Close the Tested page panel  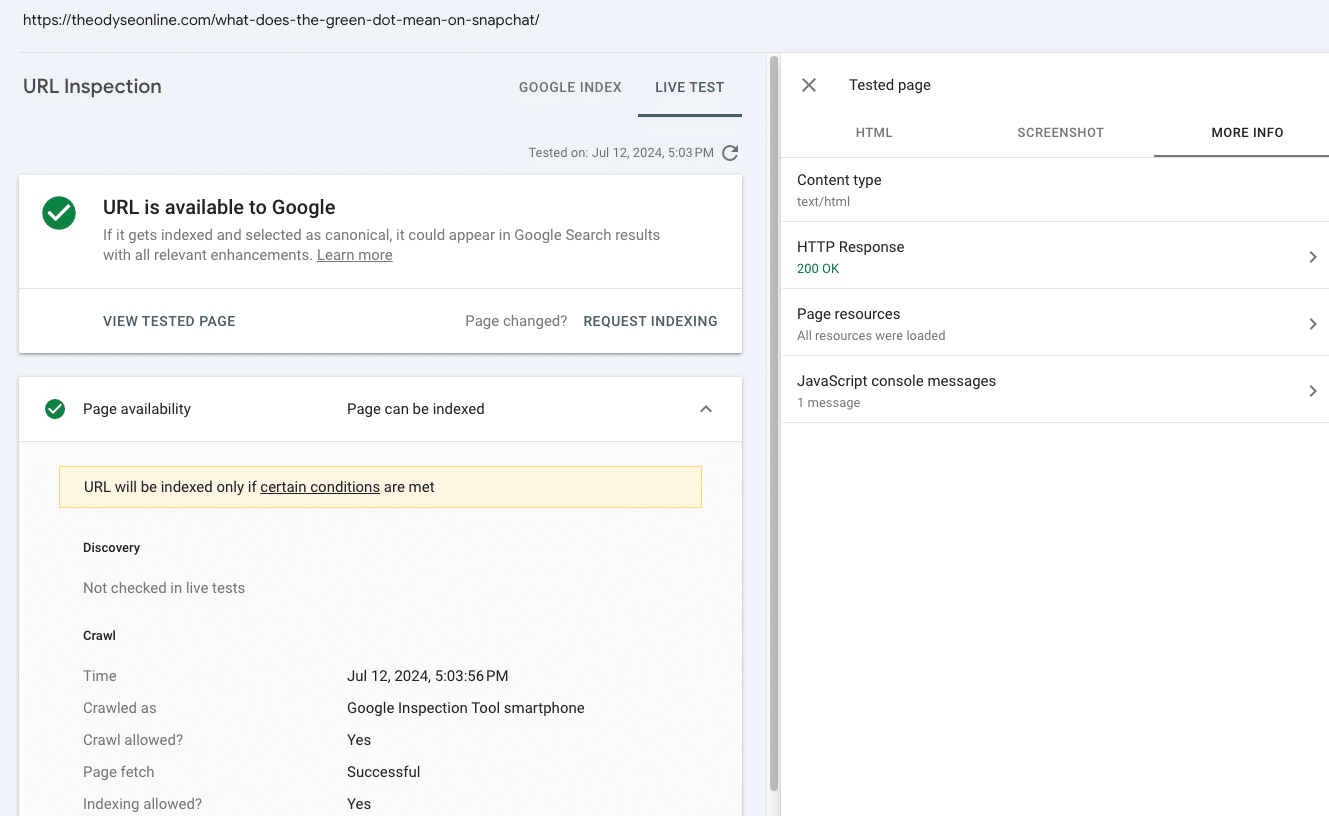[x=809, y=85]
